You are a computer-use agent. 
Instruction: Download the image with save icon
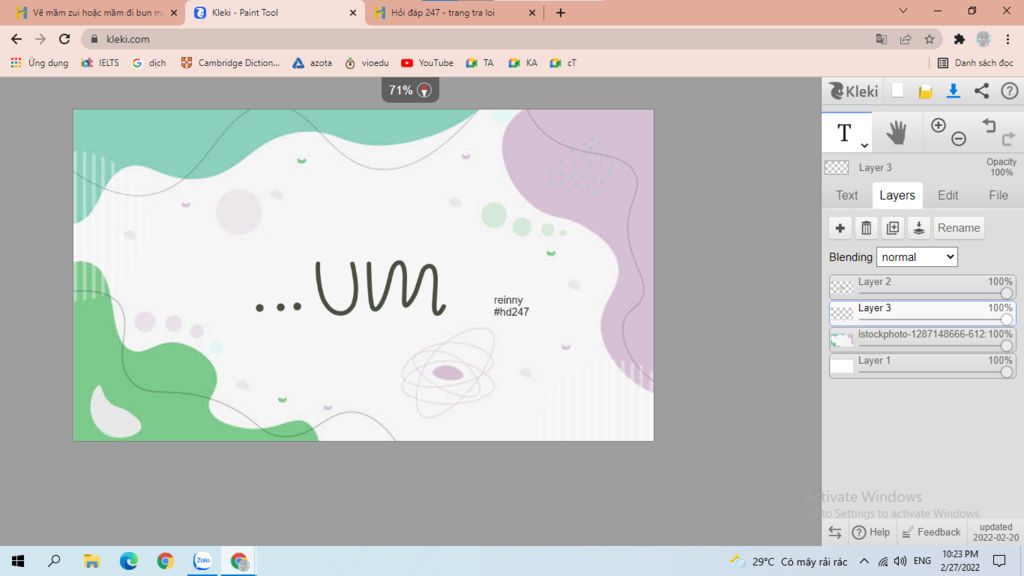coord(953,91)
